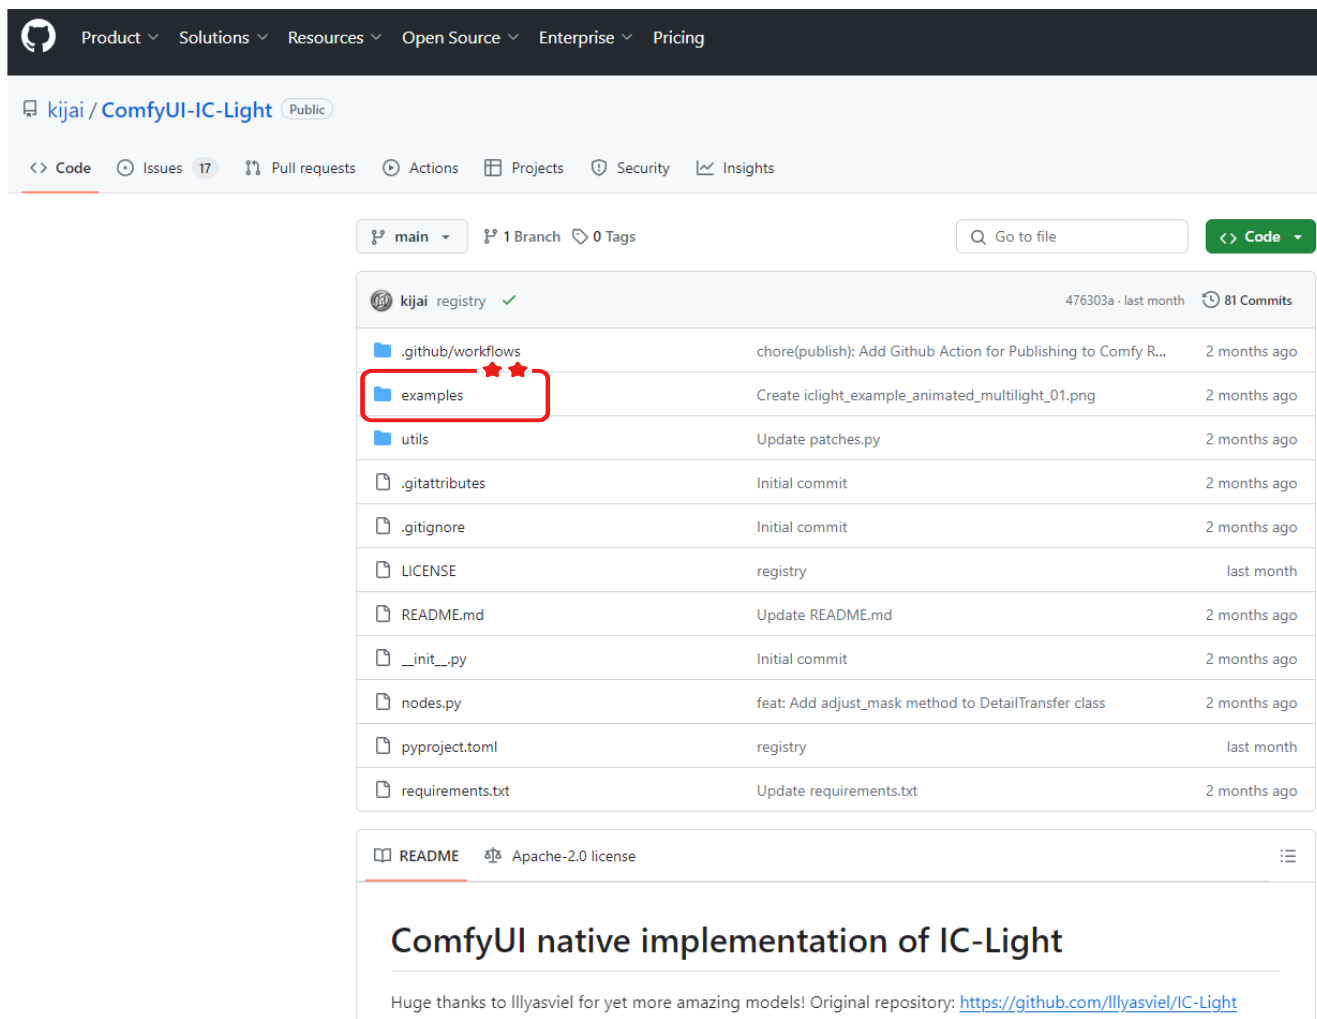Open the 'Update patches.py' commit message
The height and width of the screenshot is (1019, 1317).
[x=818, y=439]
